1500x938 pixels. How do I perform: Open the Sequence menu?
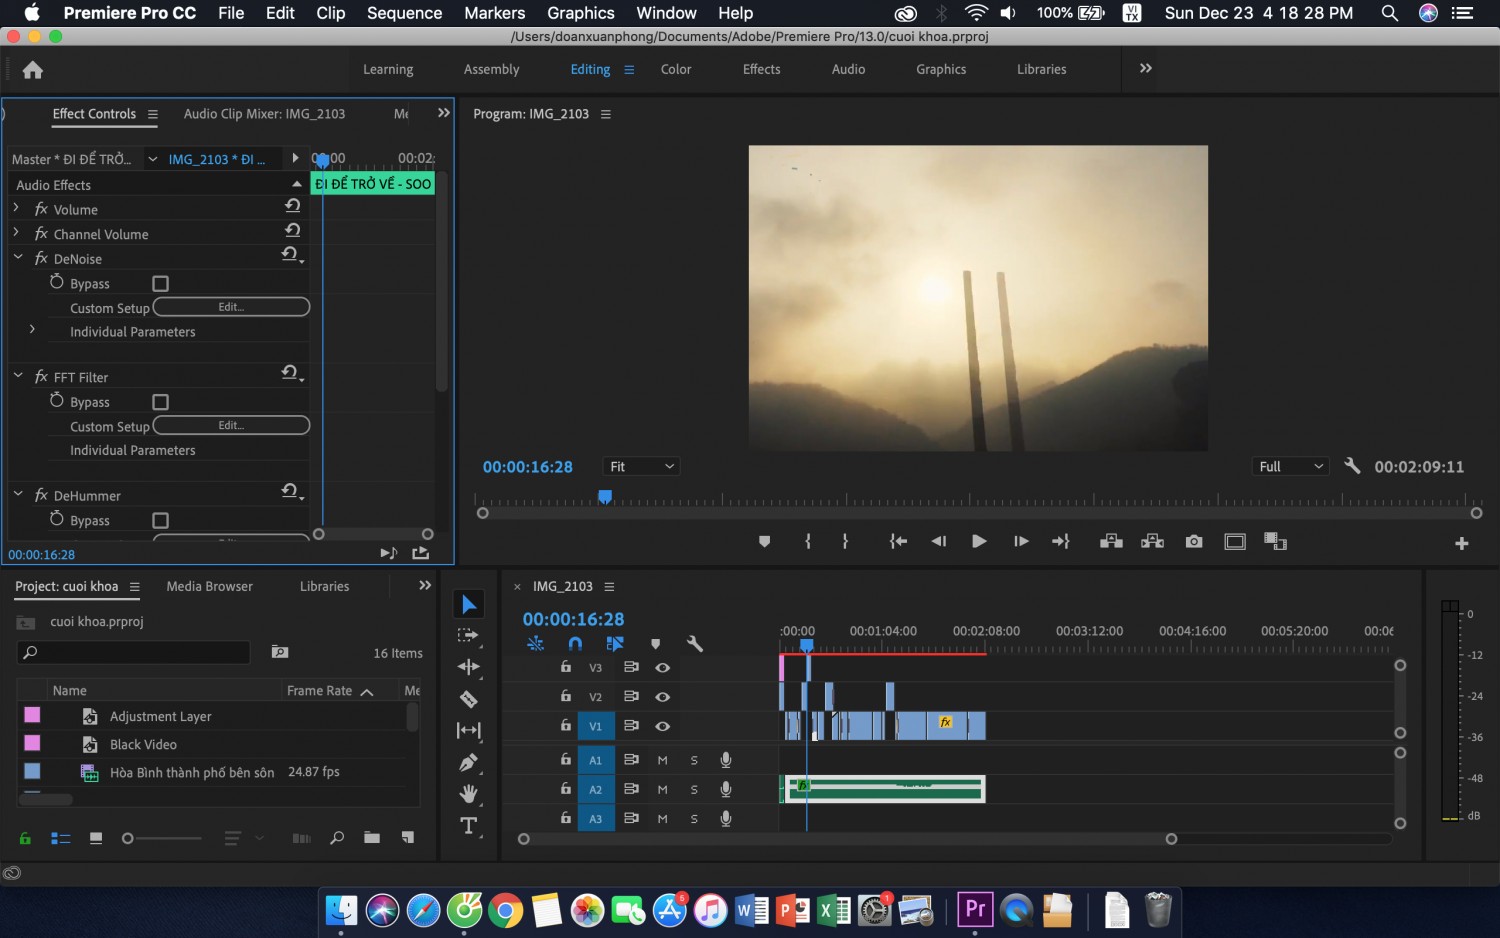[404, 13]
